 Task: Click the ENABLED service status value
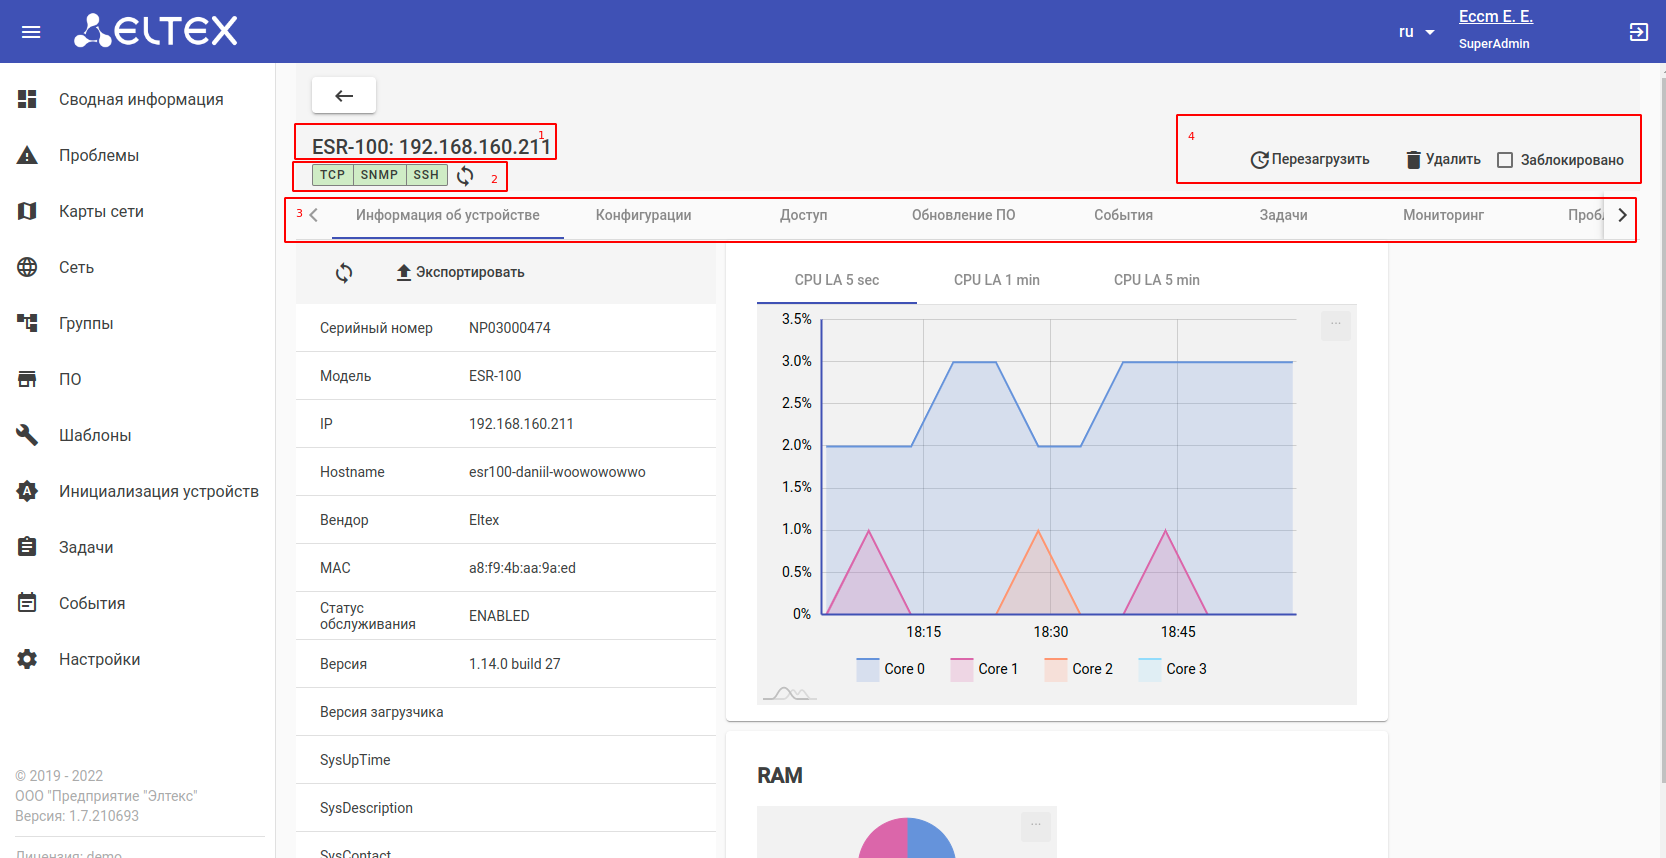[x=499, y=616]
